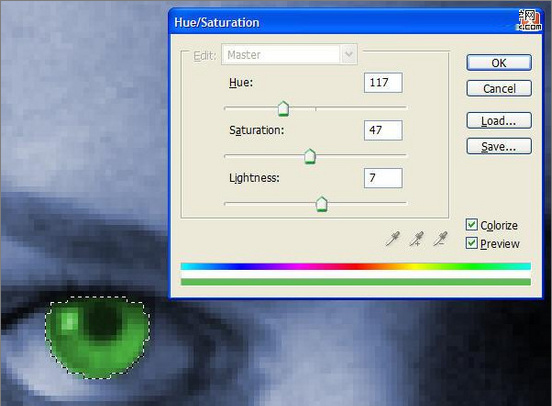
Task: Click the Hue: label
Action: (241, 83)
